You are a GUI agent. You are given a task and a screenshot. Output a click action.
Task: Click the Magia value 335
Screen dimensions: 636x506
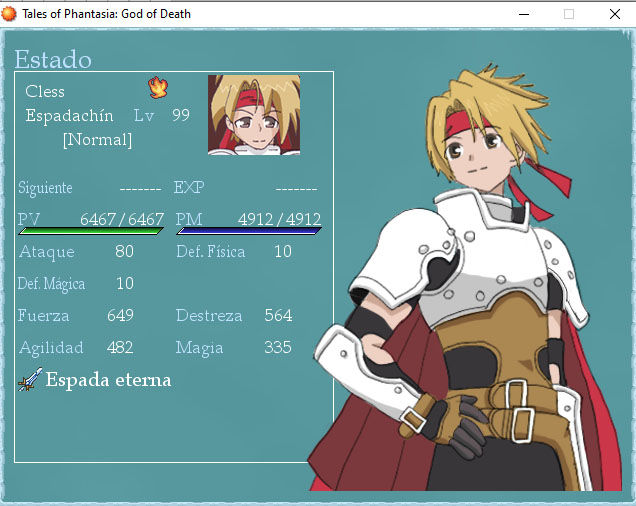(x=278, y=347)
